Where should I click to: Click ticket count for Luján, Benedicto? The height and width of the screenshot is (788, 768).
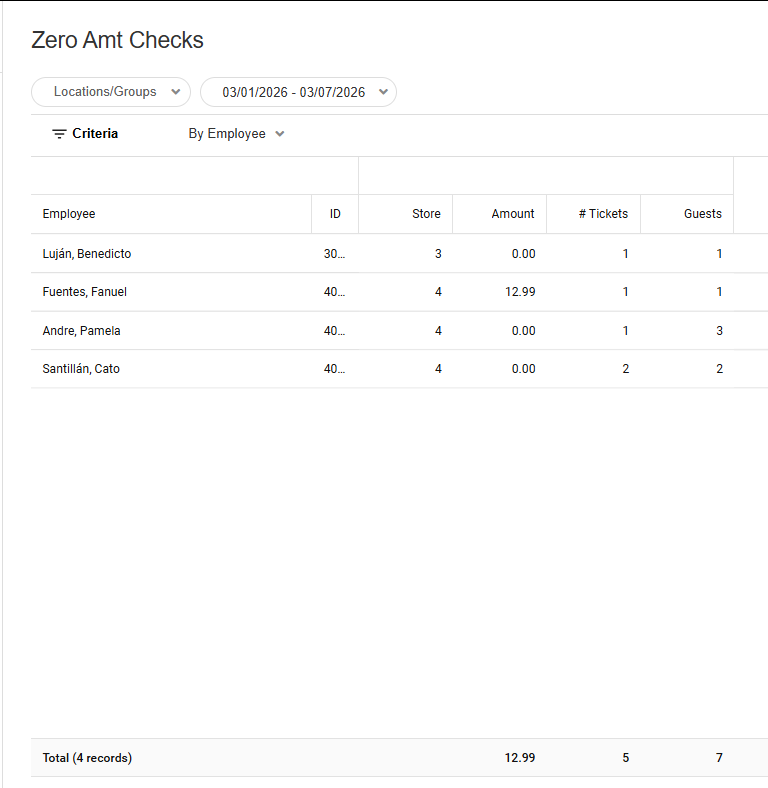(626, 254)
